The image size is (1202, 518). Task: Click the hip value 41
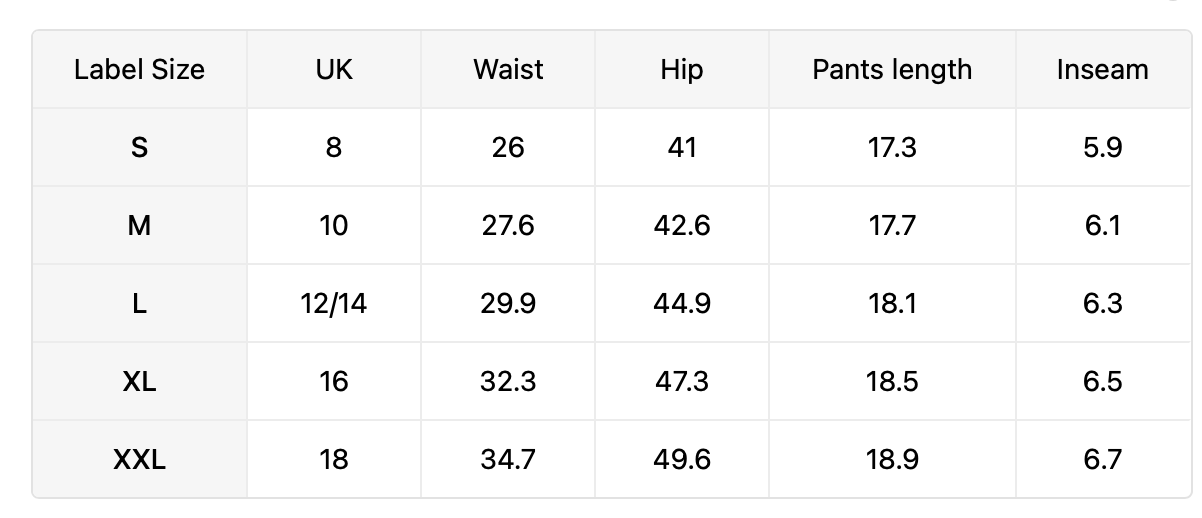point(681,147)
